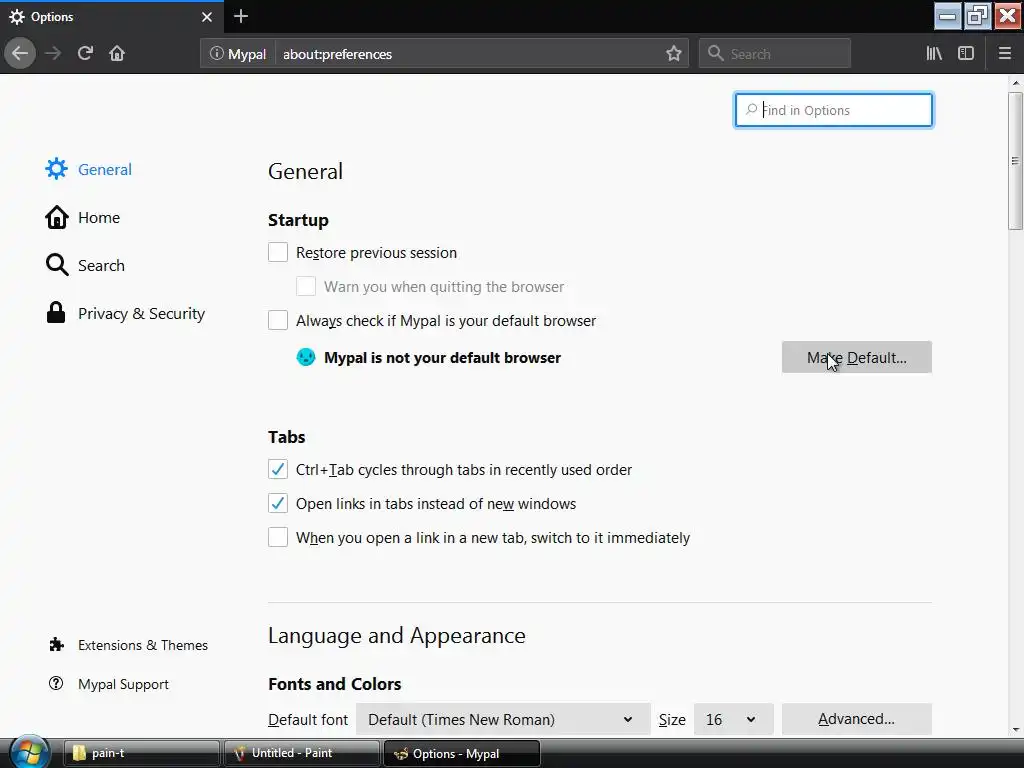Open a new tab with plus icon
This screenshot has height=768, width=1024.
pyautogui.click(x=241, y=16)
